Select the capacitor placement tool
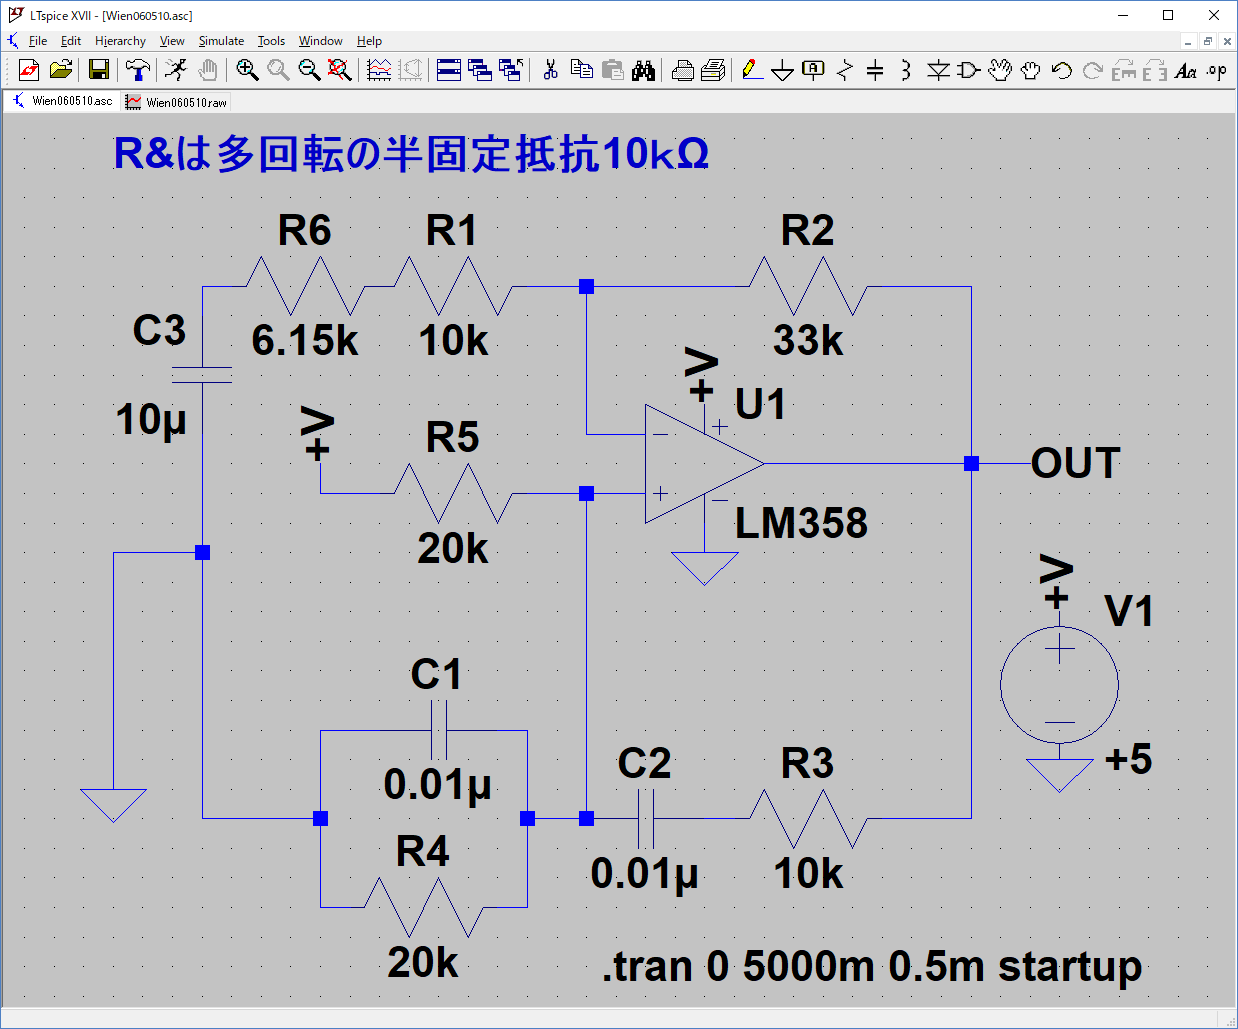Screen dimensions: 1238x1029 pos(875,70)
